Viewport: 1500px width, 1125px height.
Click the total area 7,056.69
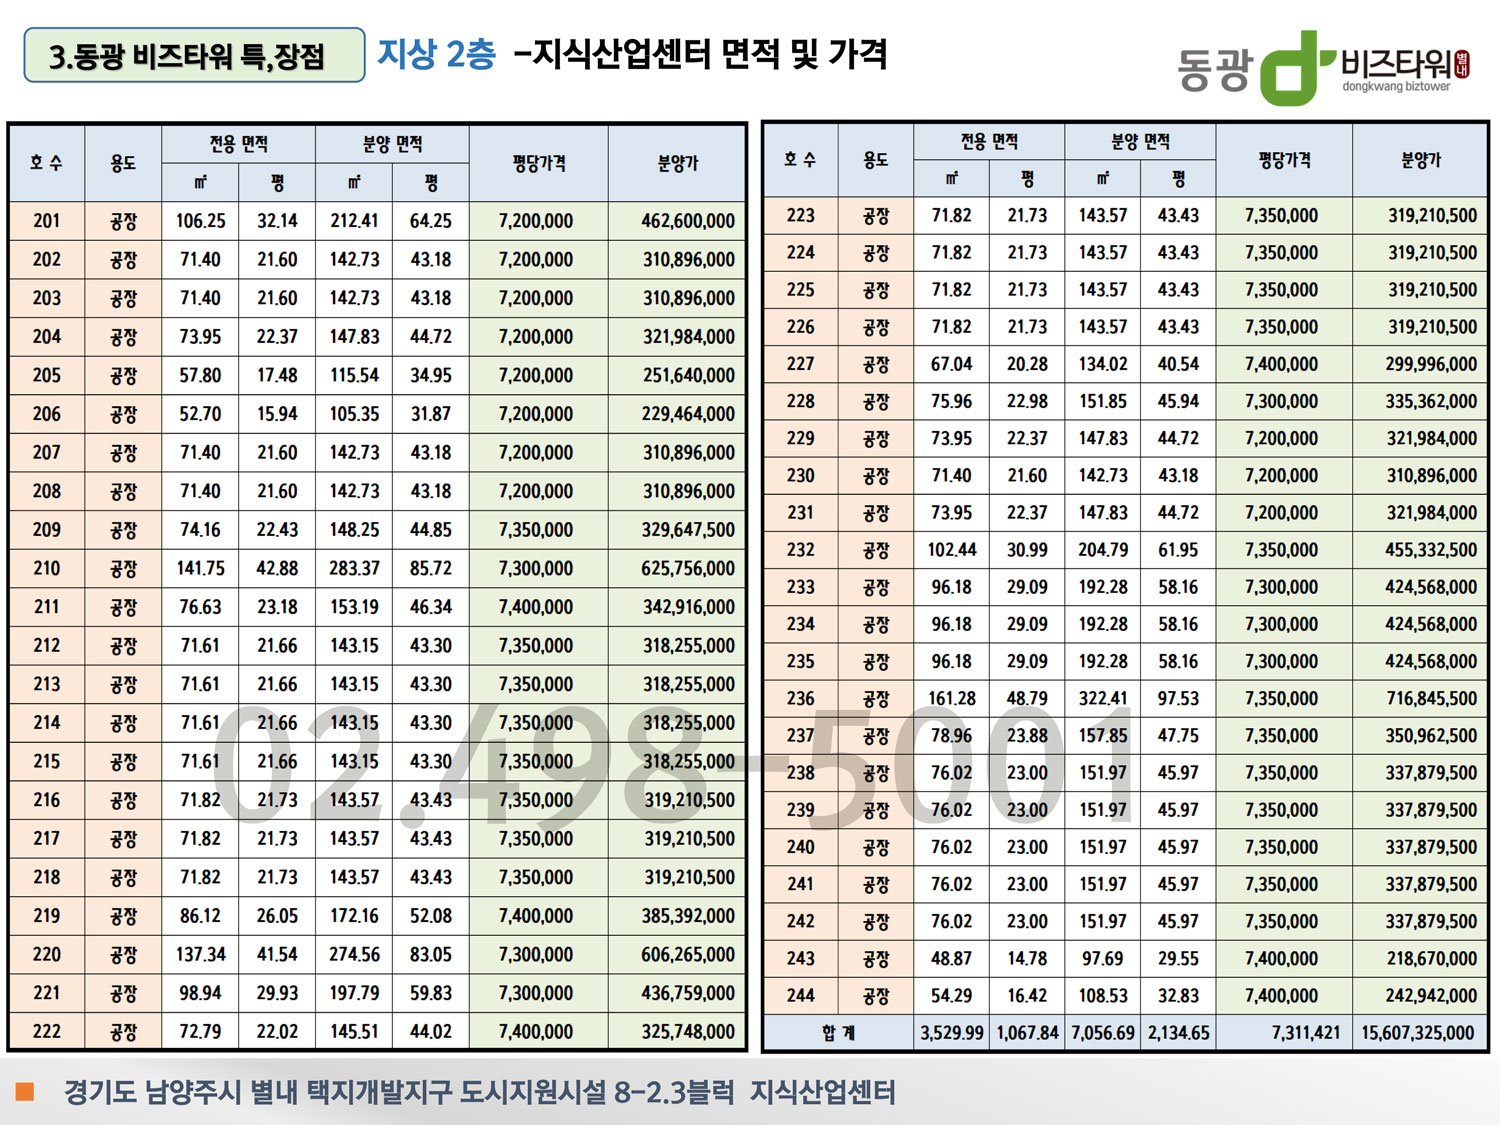(1103, 1033)
